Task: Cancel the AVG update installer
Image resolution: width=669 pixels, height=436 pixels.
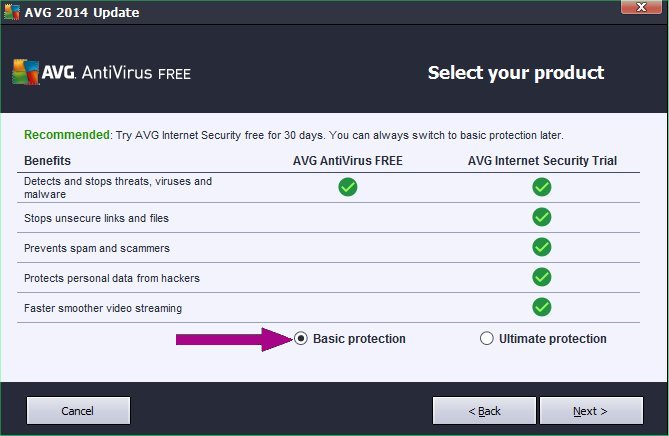Action: tap(78, 411)
